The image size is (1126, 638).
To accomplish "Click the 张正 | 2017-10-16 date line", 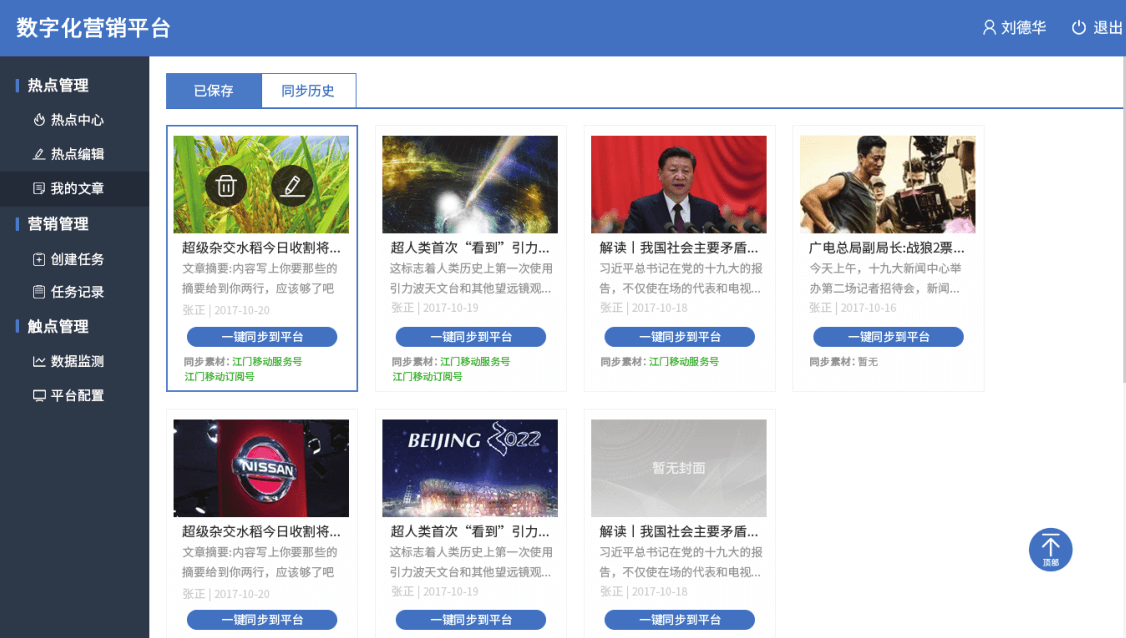I will point(853,308).
